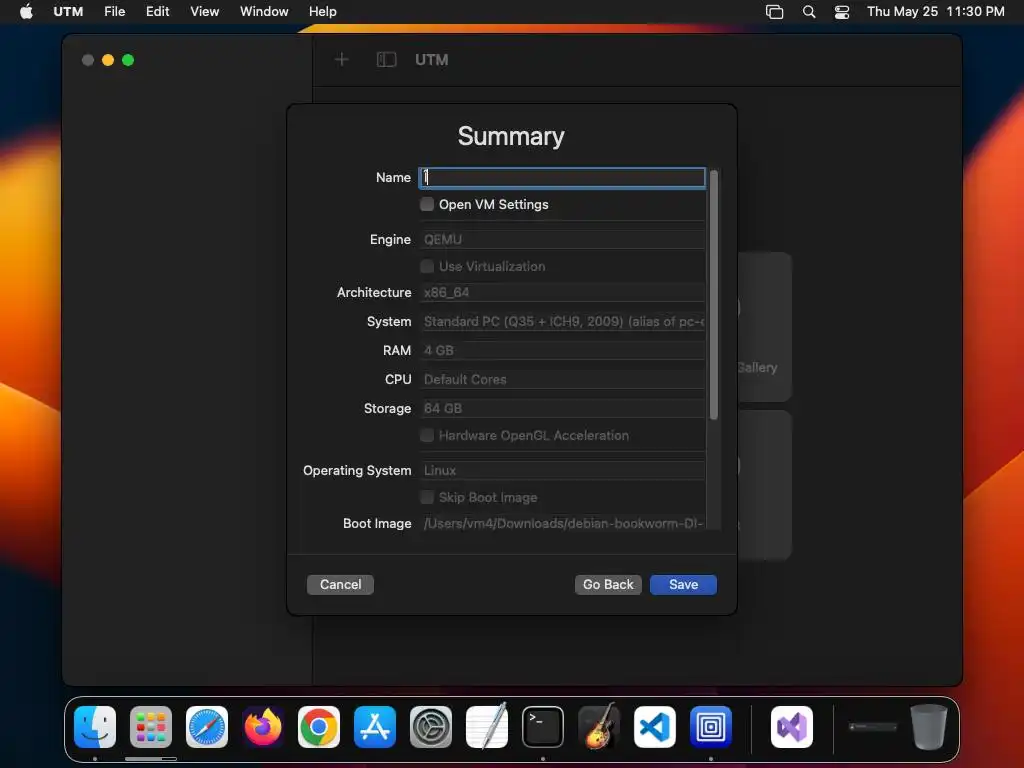Click the Engine field showing QEMU
The image size is (1024, 768).
(562, 239)
